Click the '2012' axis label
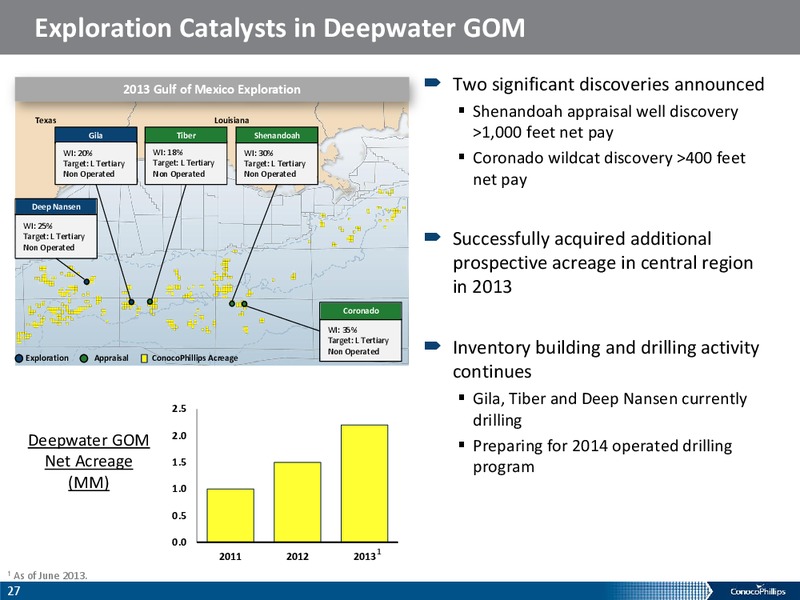Image resolution: width=800 pixels, height=600 pixels. click(x=297, y=557)
